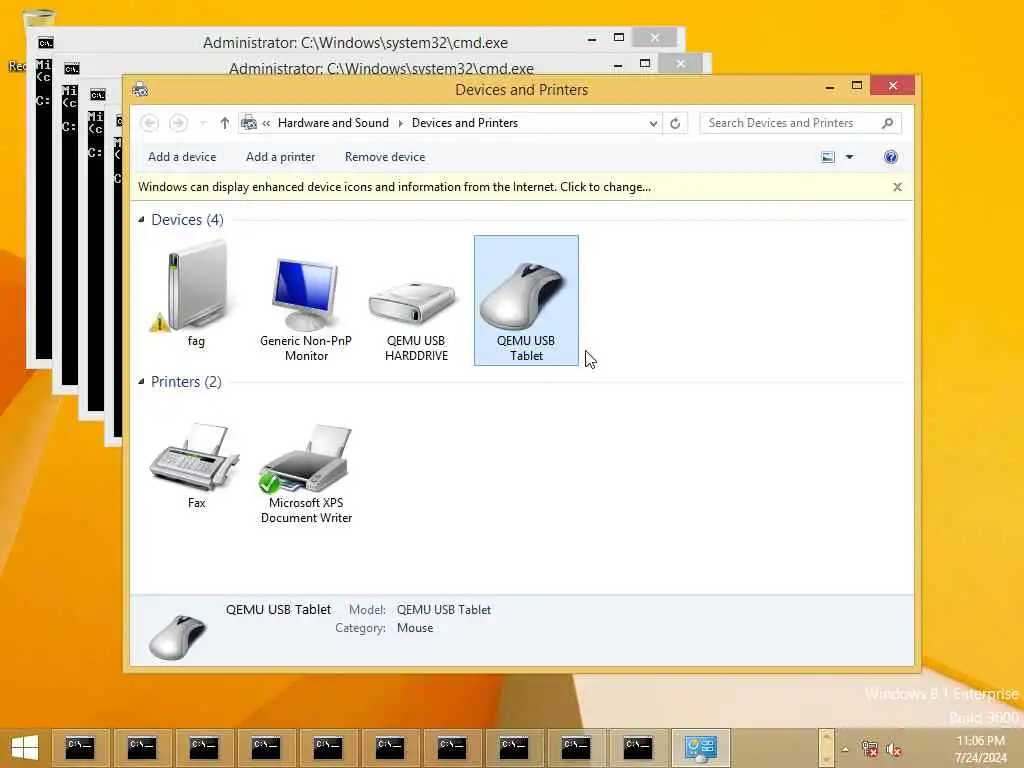Click Add a printer
This screenshot has height=768, width=1024.
pos(280,157)
